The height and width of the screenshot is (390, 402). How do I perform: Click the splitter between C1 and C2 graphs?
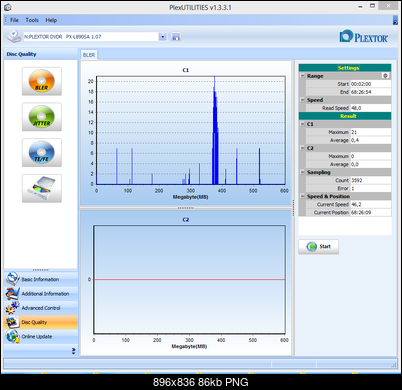(186, 208)
